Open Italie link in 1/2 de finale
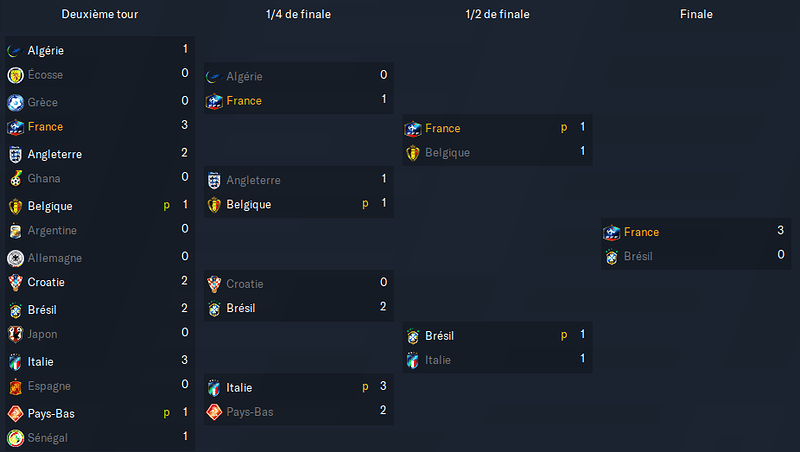 [x=438, y=360]
